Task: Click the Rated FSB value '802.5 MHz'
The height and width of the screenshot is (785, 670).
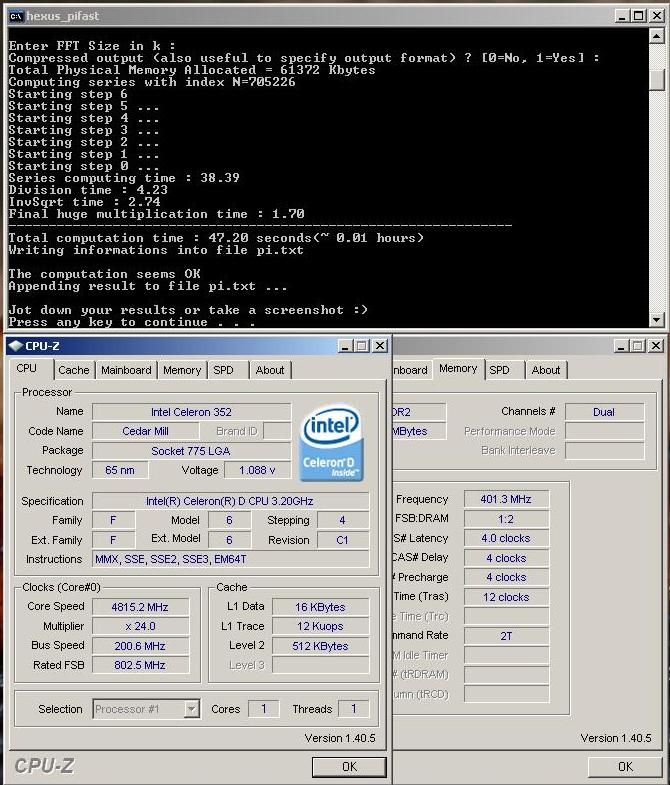Action: tap(140, 665)
